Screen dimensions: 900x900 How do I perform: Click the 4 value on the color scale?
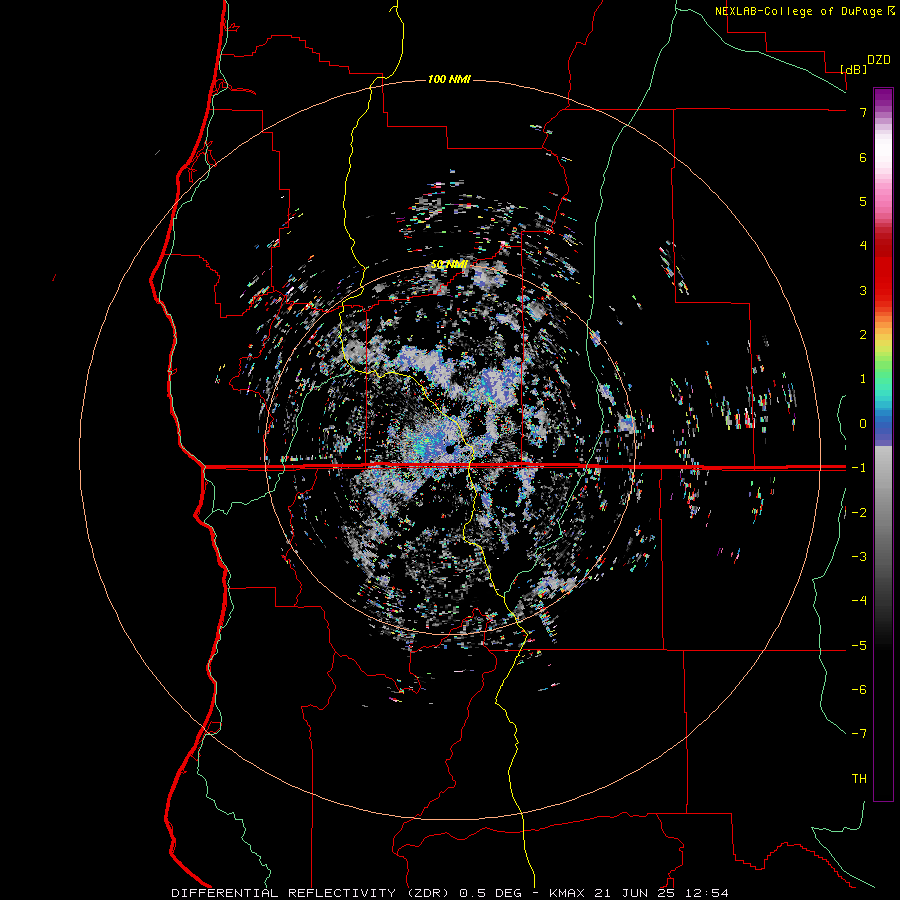pos(863,246)
